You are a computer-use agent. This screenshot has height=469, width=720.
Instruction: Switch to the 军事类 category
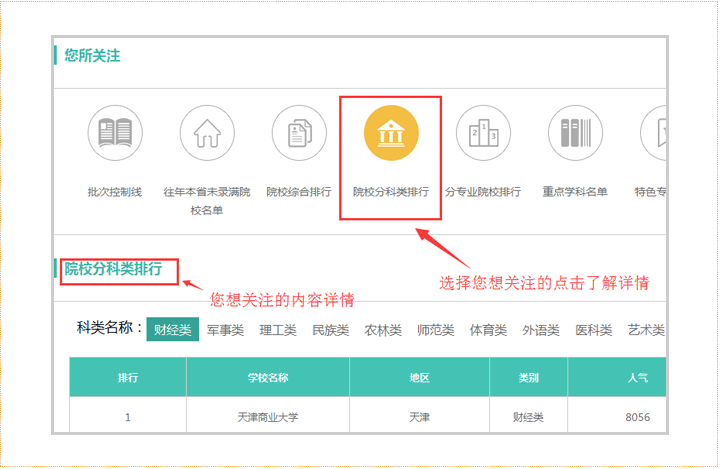coord(225,330)
